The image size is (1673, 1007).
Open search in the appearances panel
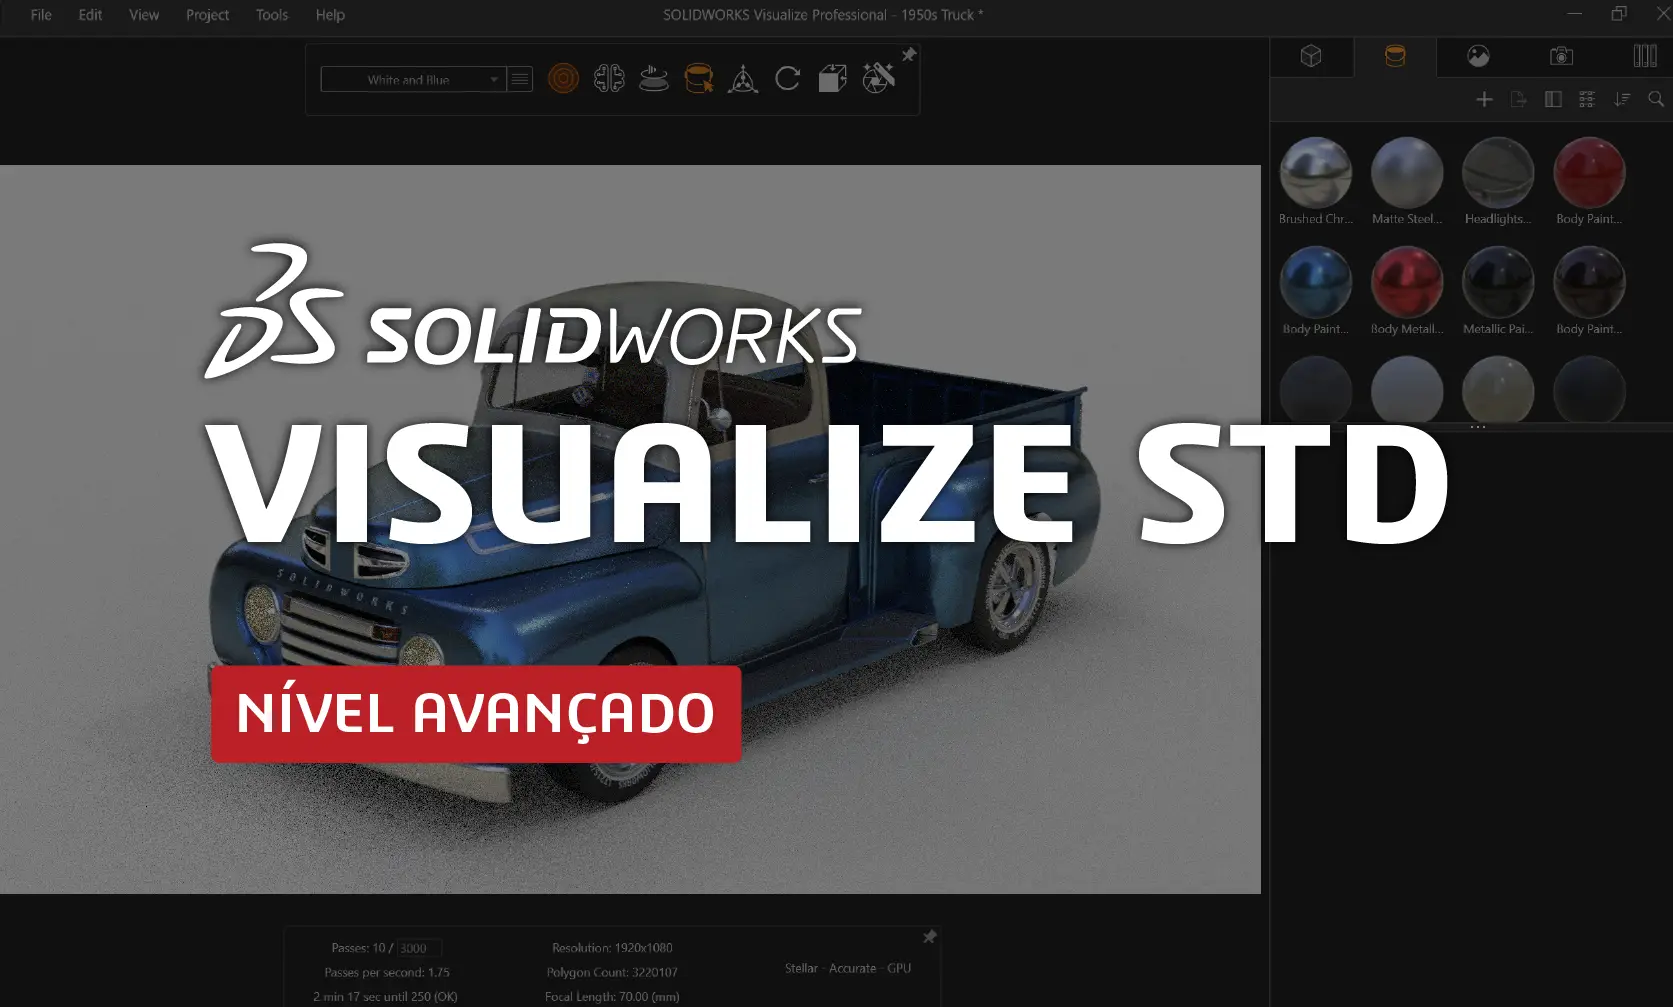point(1656,99)
